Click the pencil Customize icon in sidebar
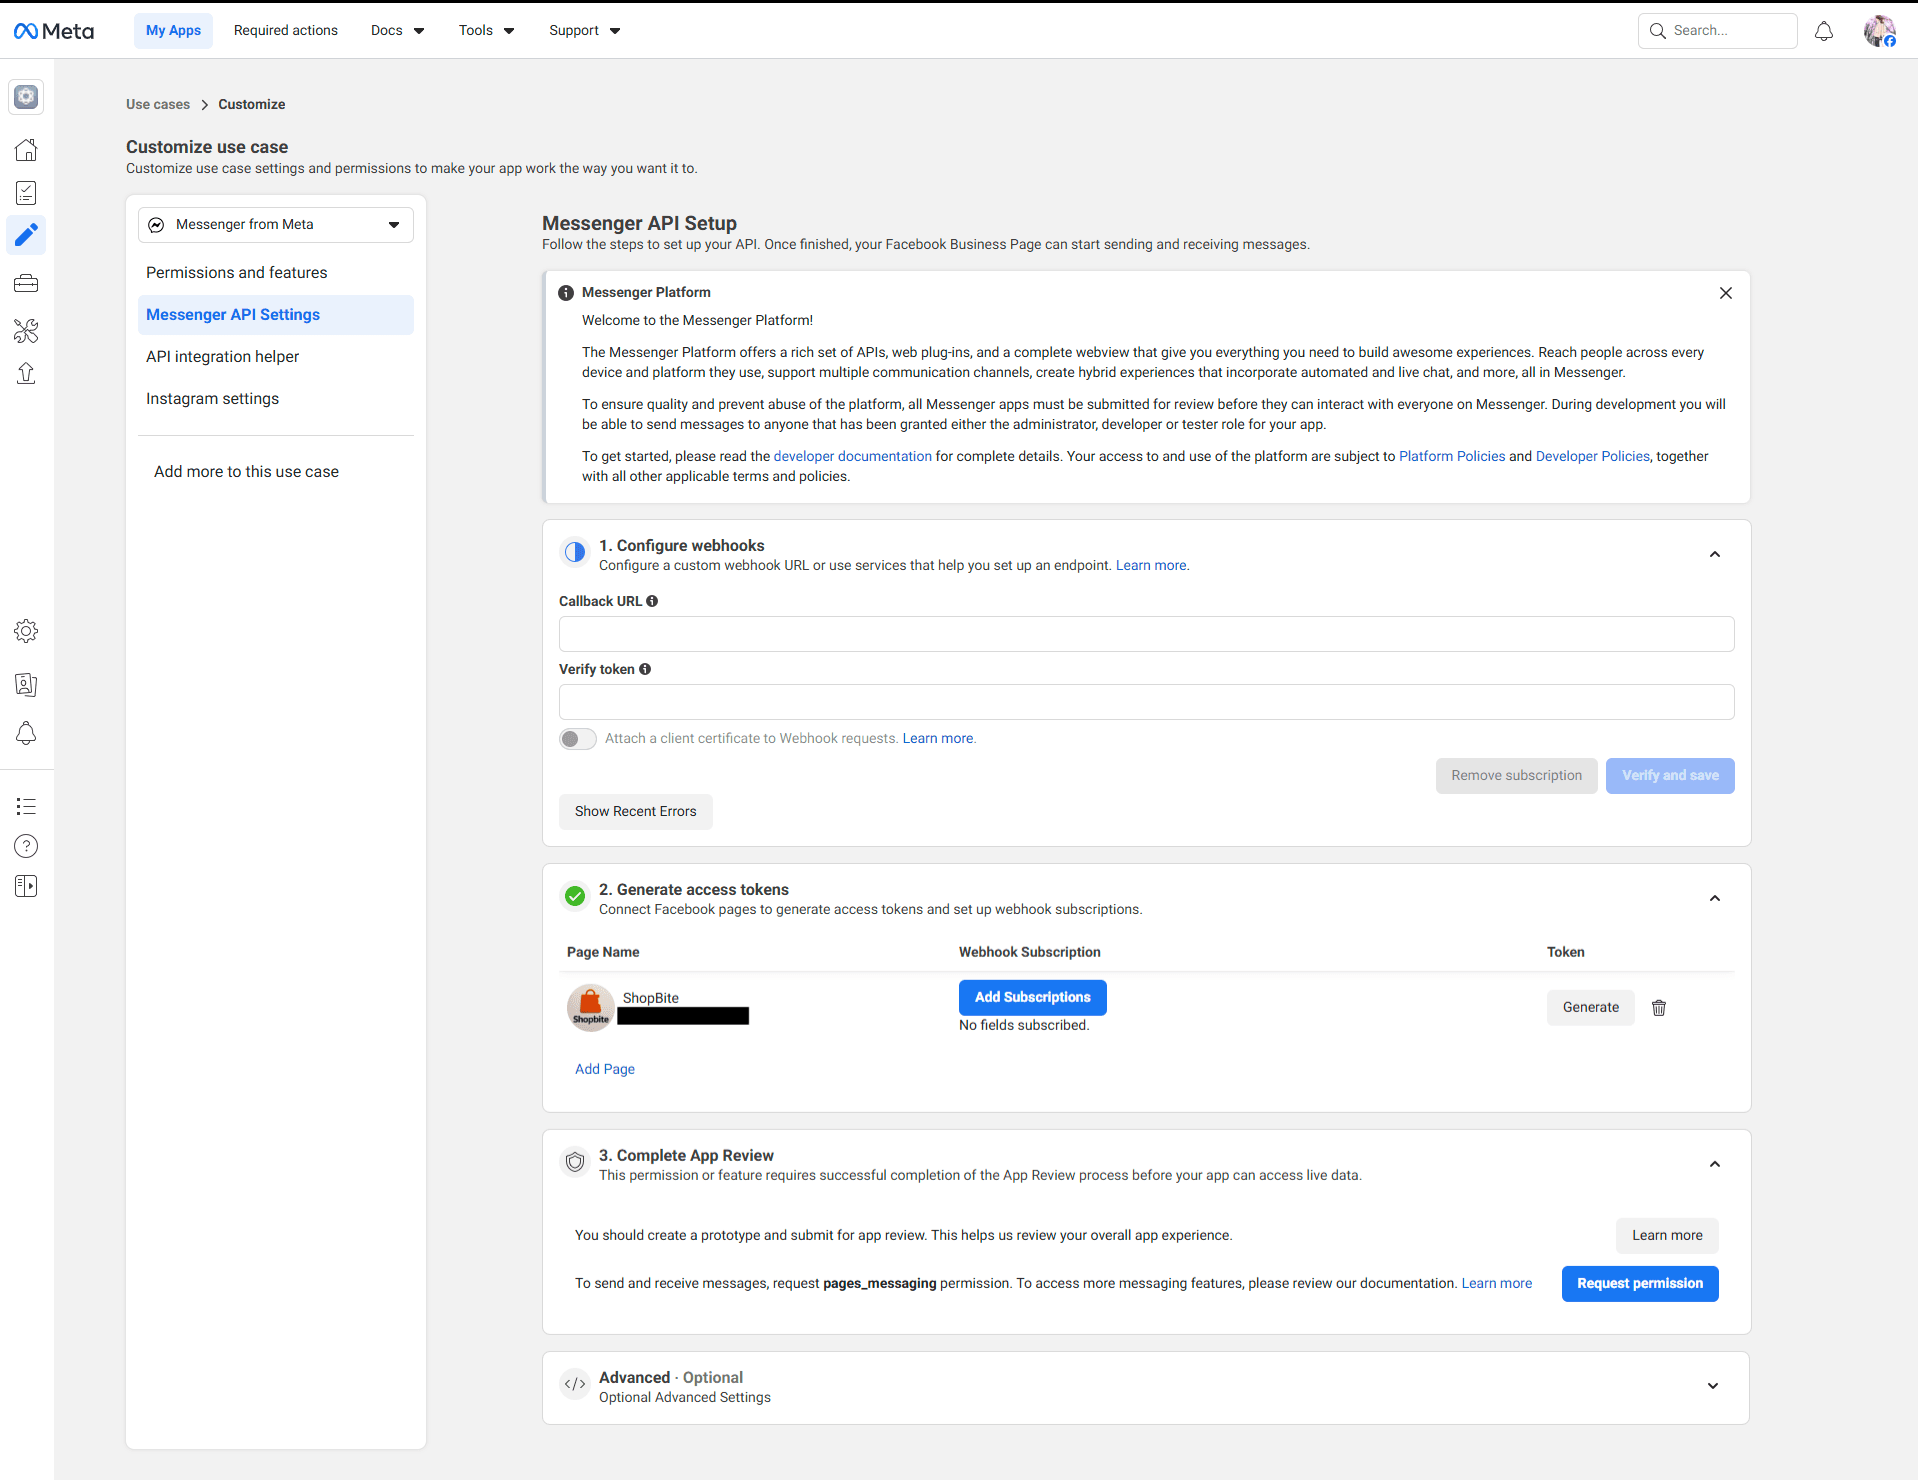This screenshot has height=1480, width=1918. pyautogui.click(x=26, y=235)
